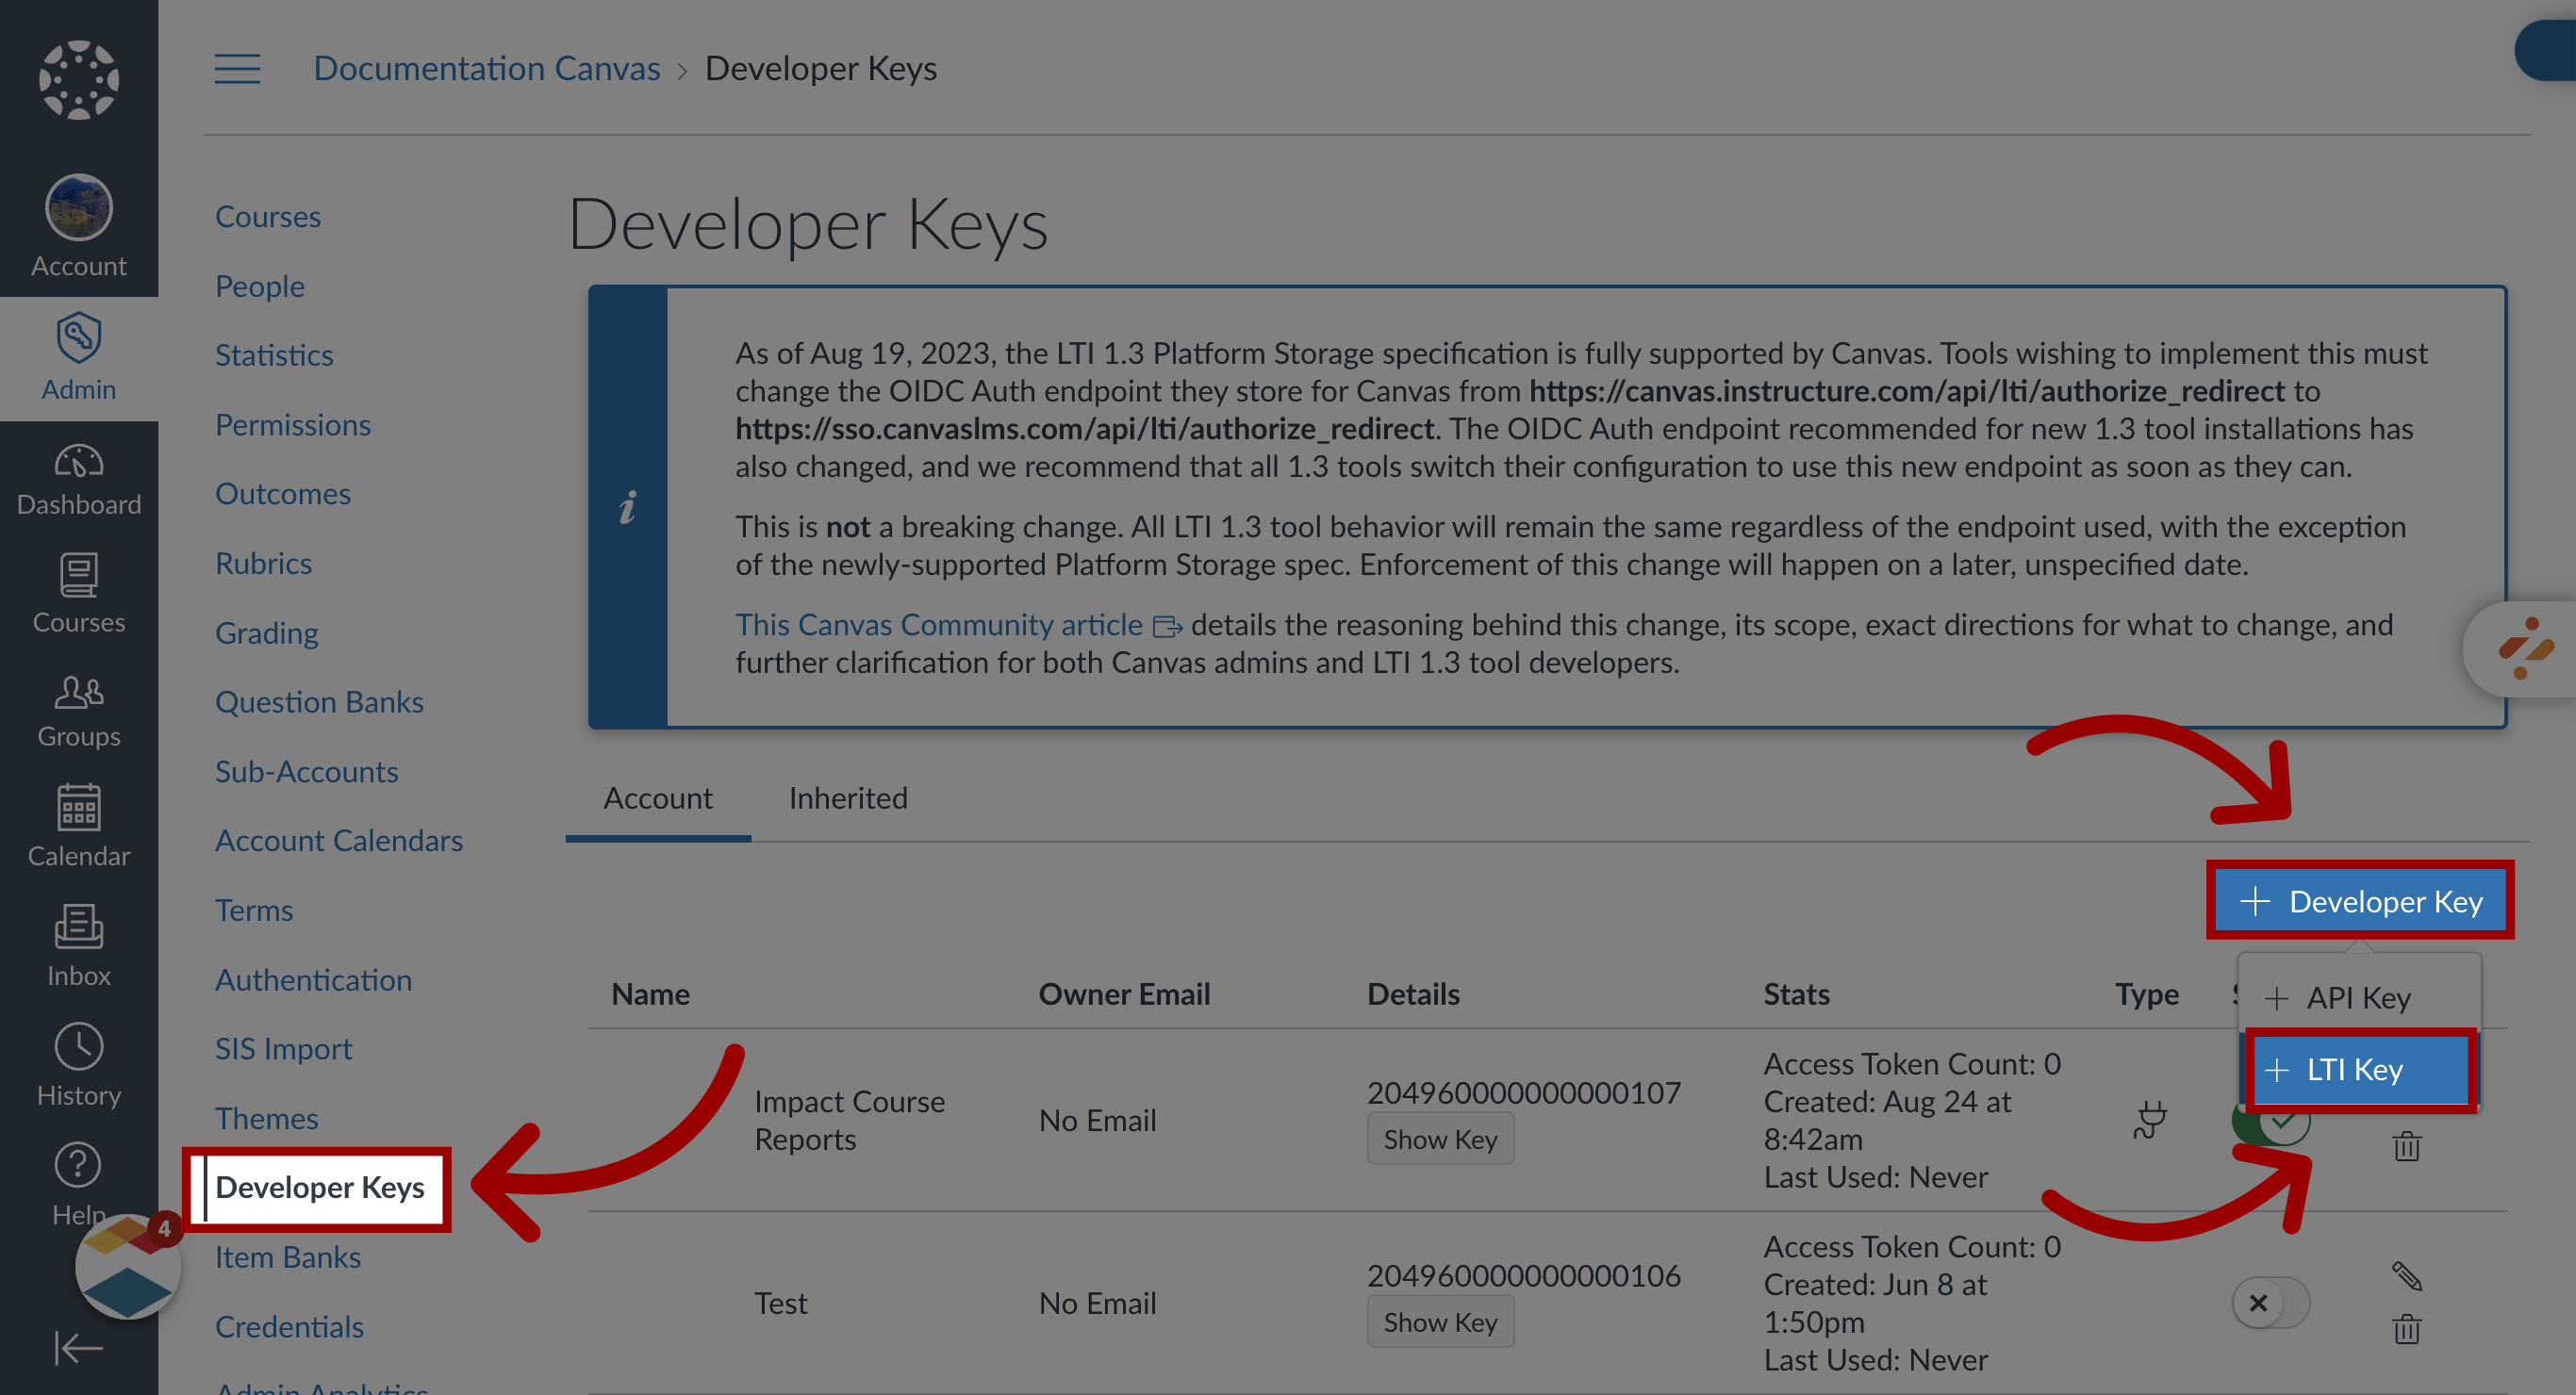This screenshot has width=2576, height=1395.
Task: Open the + Developer Key dropdown
Action: (2360, 900)
